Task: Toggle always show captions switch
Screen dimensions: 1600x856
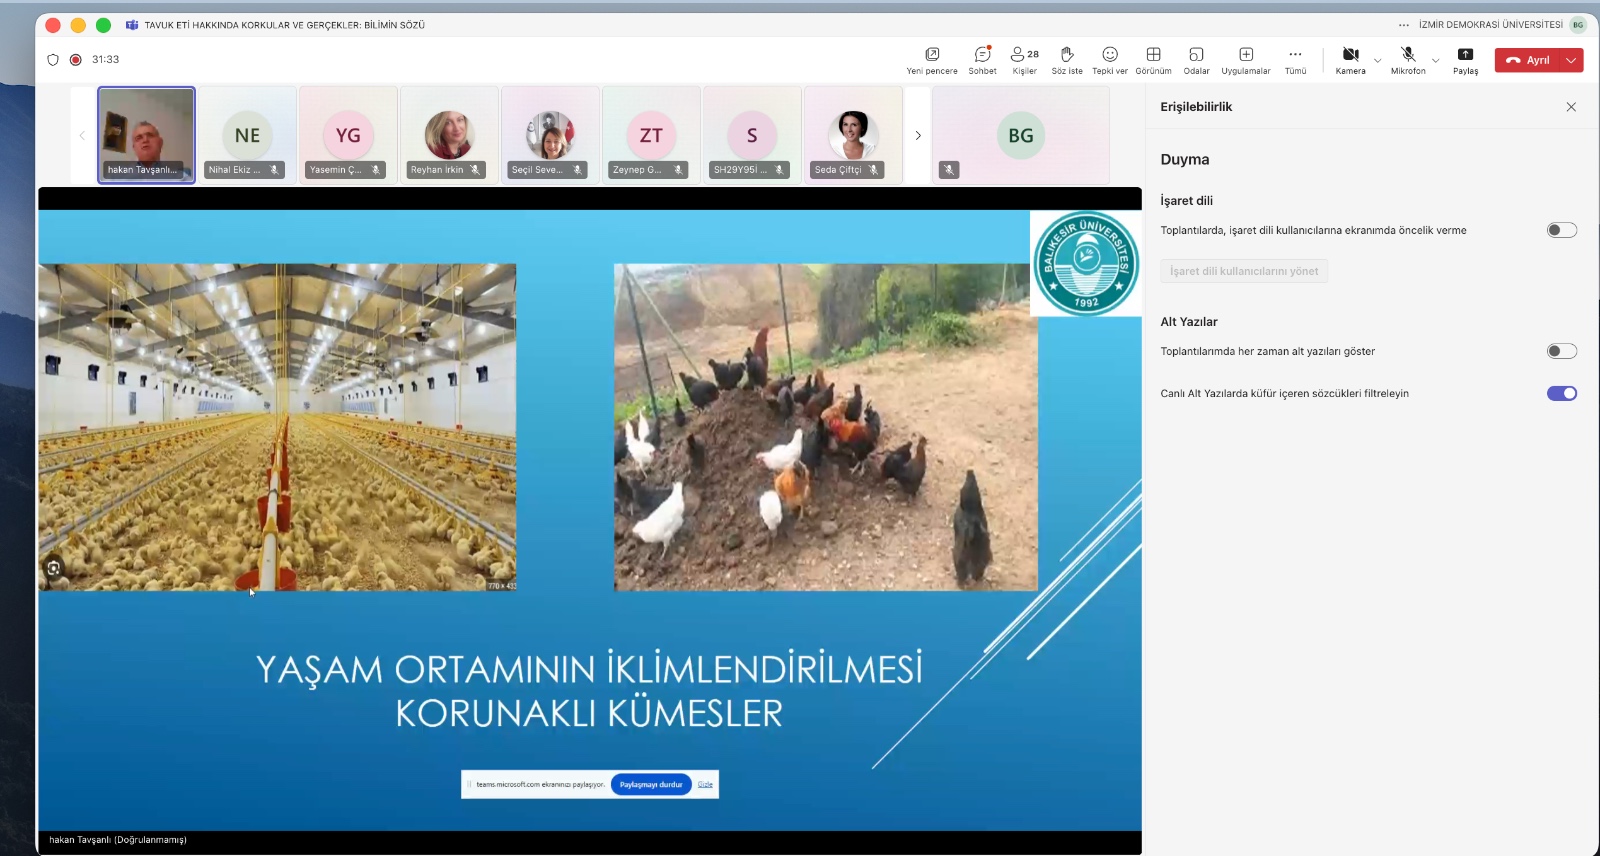Action: tap(1562, 351)
